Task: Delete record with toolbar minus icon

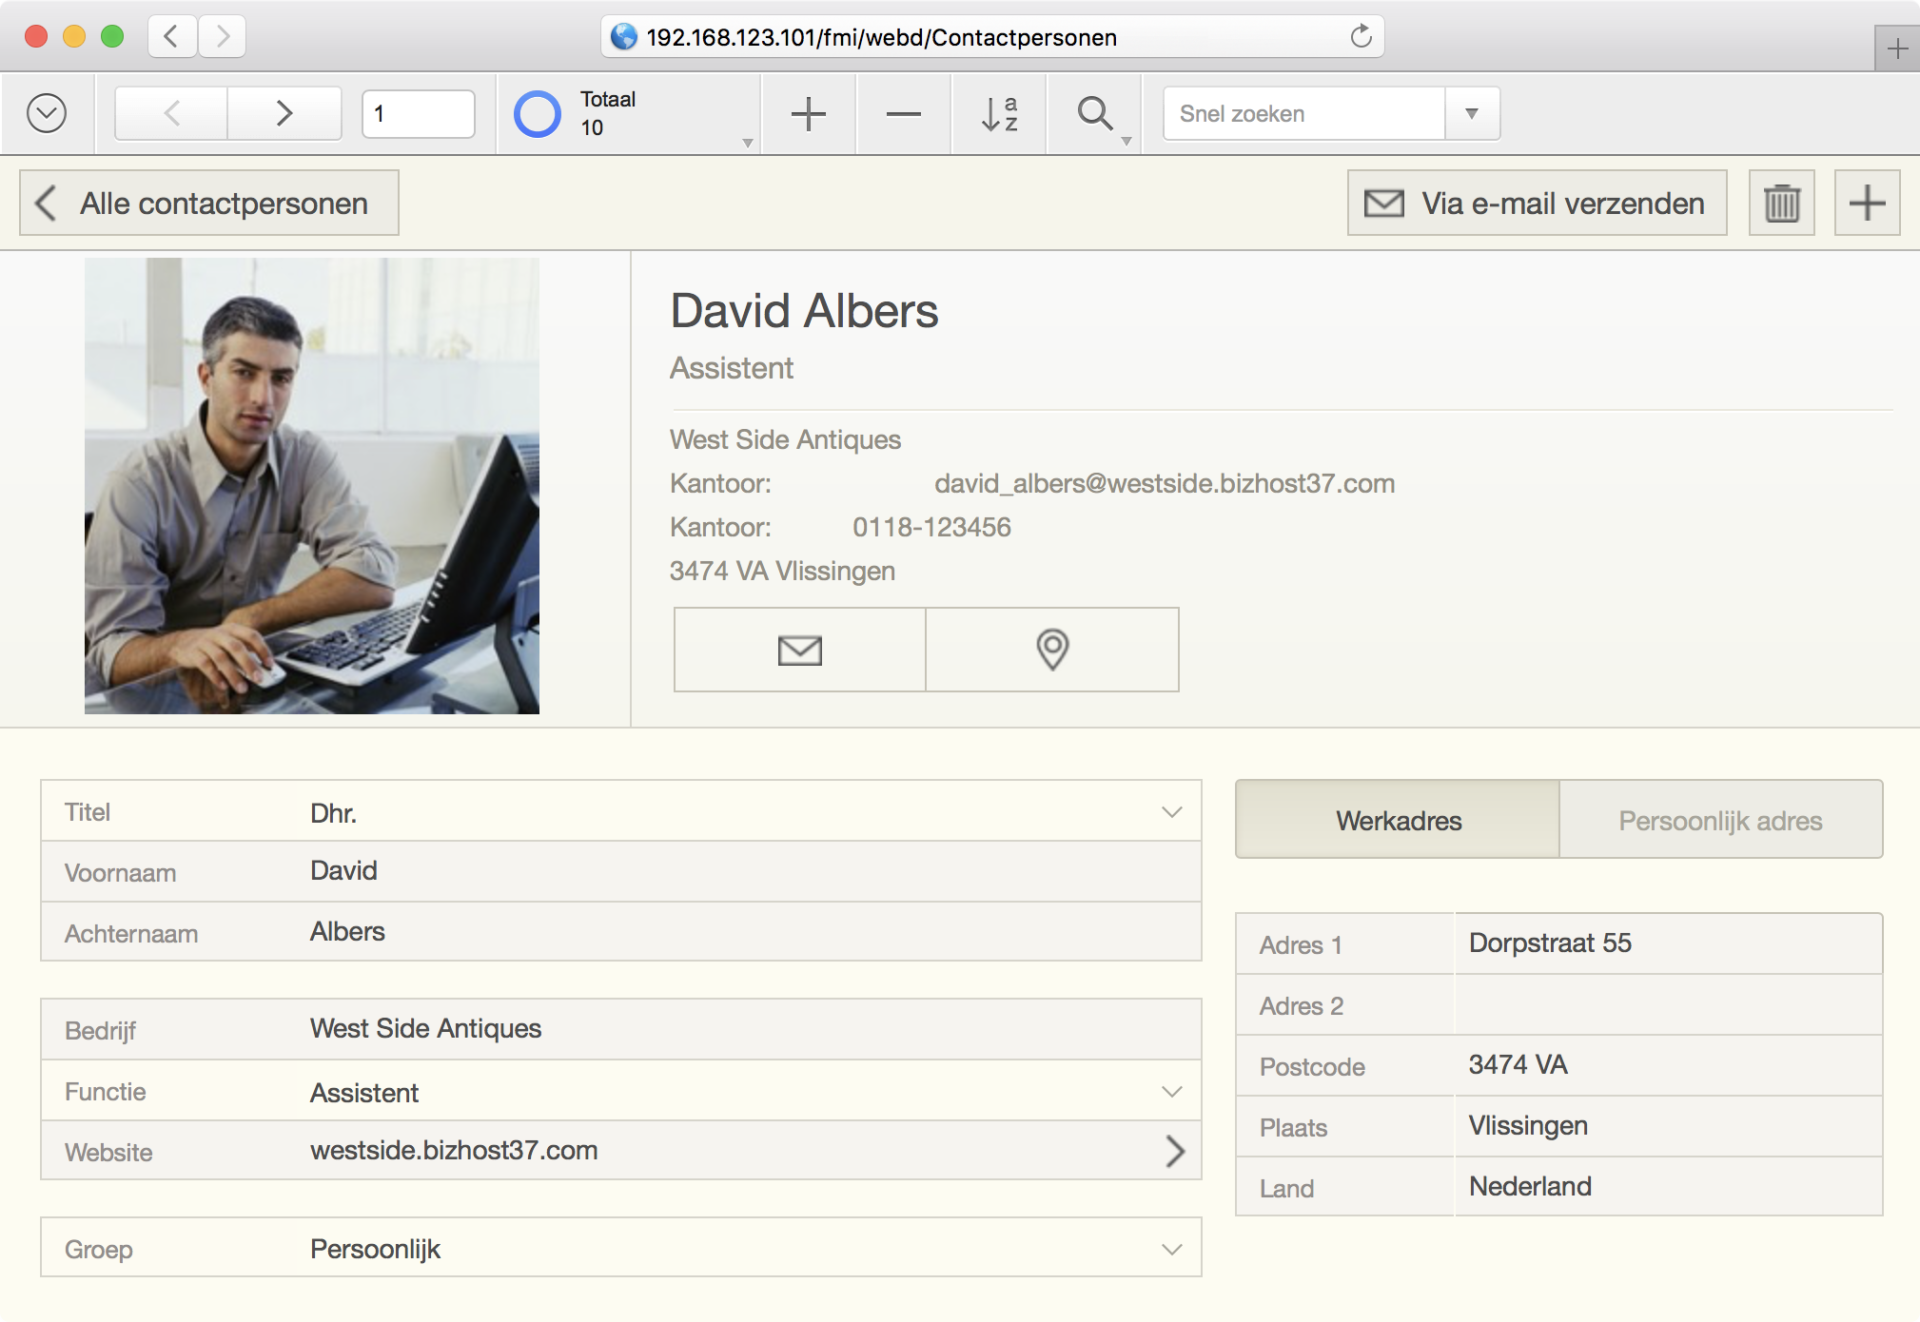Action: click(903, 113)
